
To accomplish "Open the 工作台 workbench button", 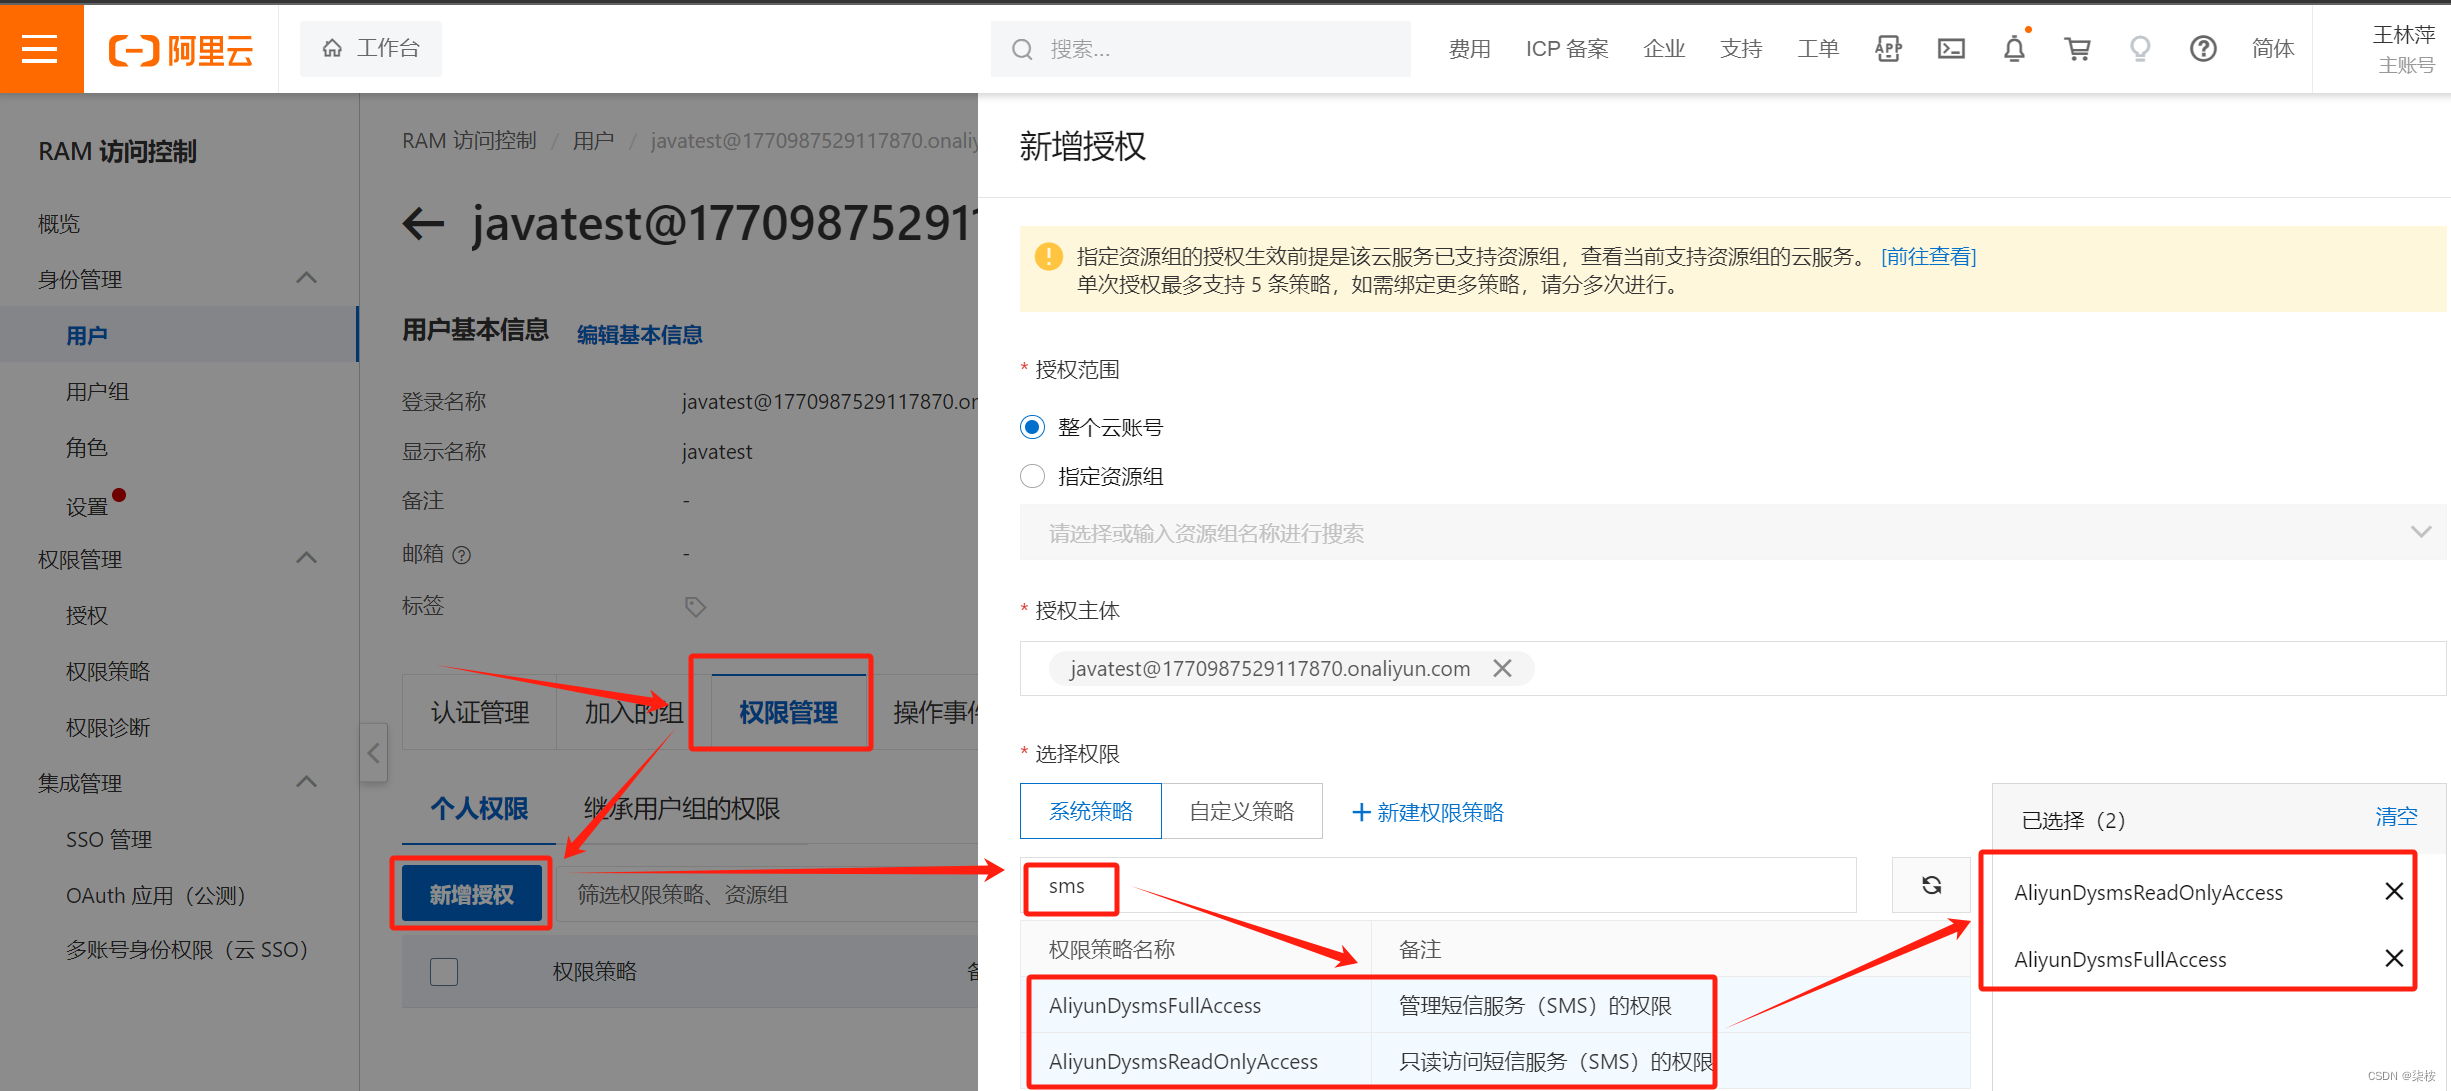I will click(371, 48).
